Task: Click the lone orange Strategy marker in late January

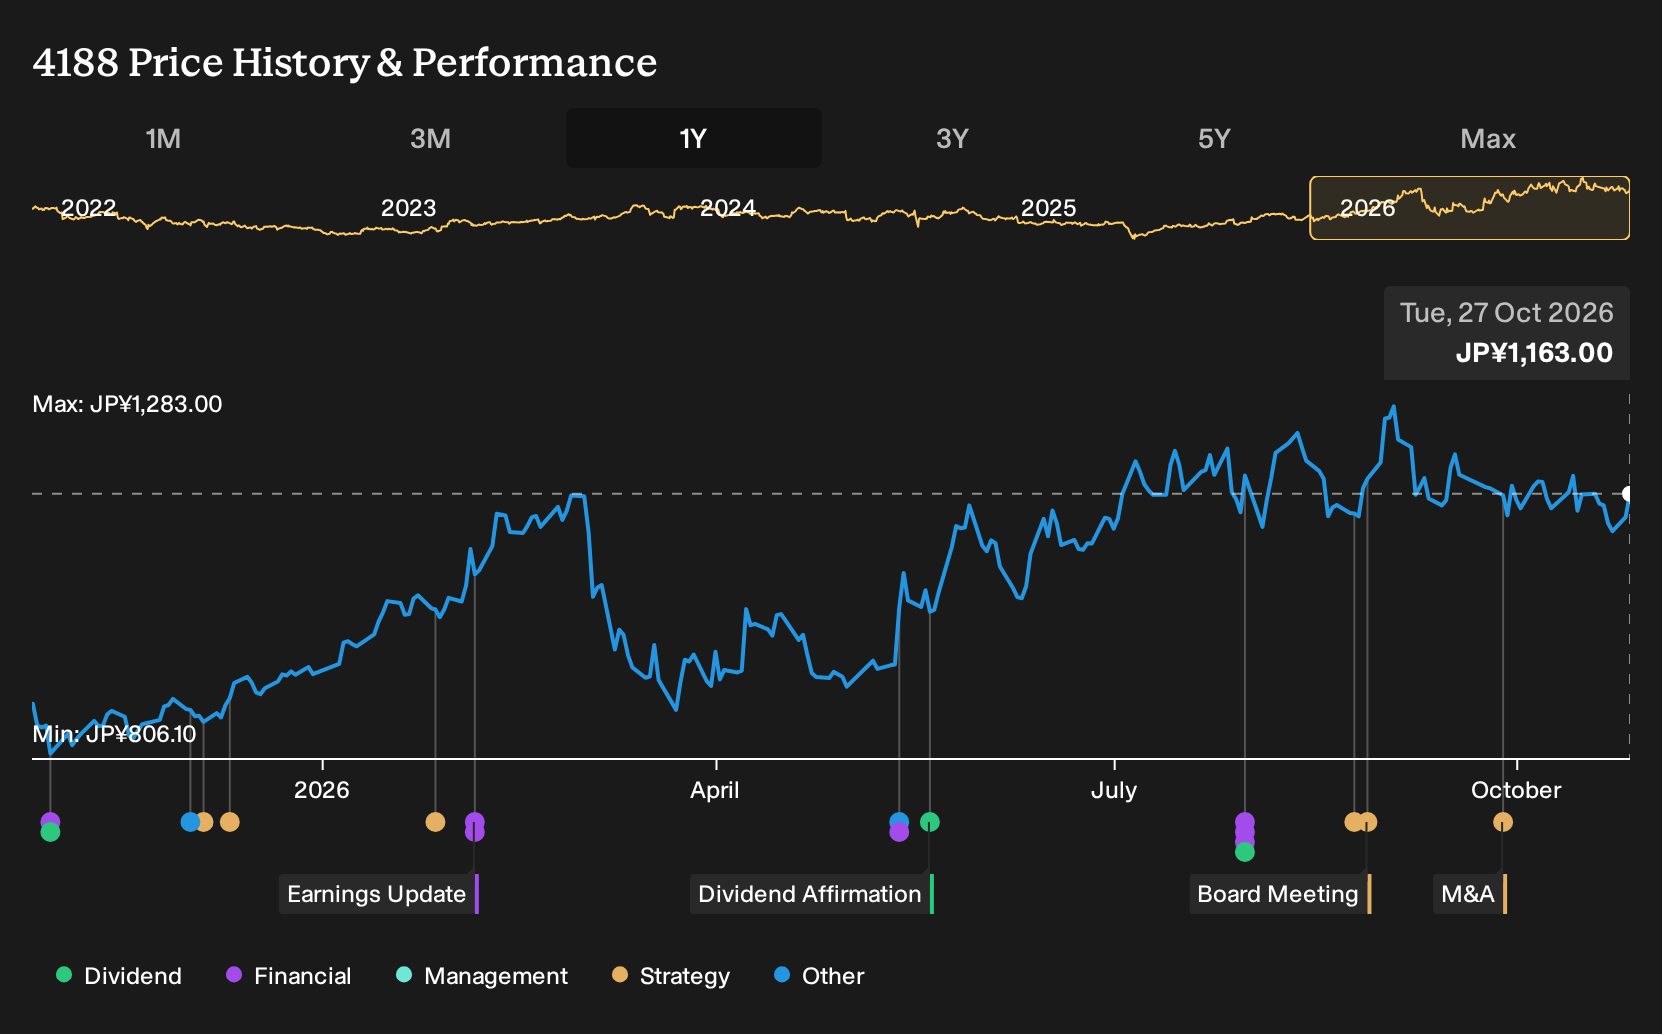Action: click(x=435, y=822)
